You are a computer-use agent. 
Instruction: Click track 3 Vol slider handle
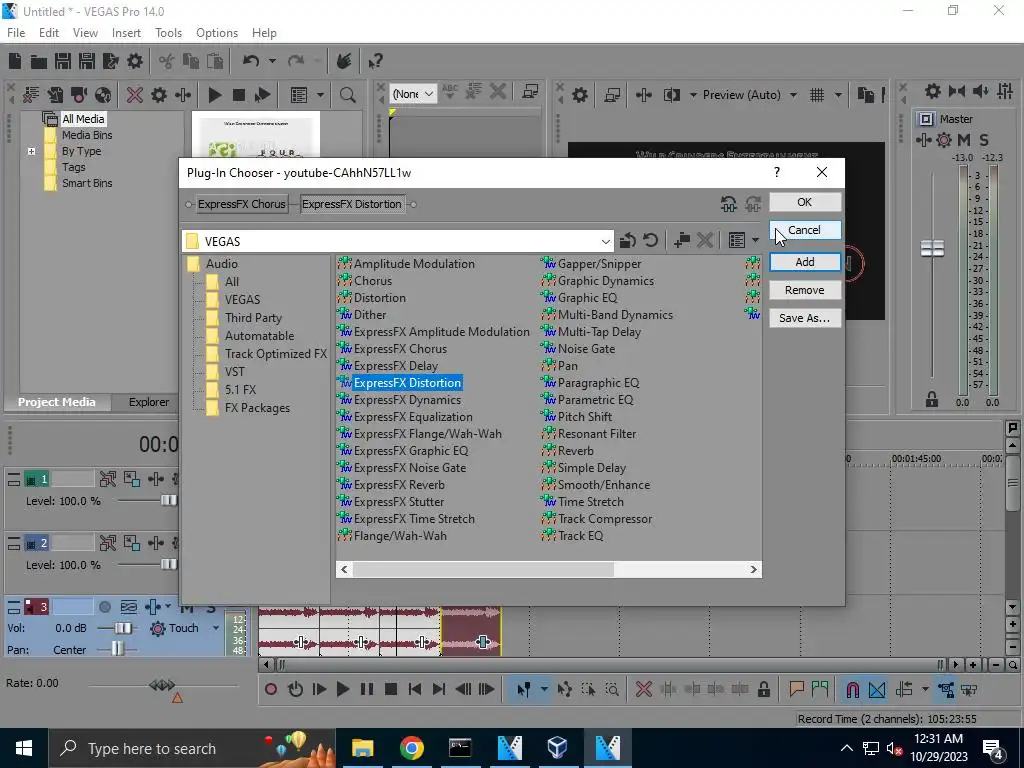pyautogui.click(x=123, y=628)
